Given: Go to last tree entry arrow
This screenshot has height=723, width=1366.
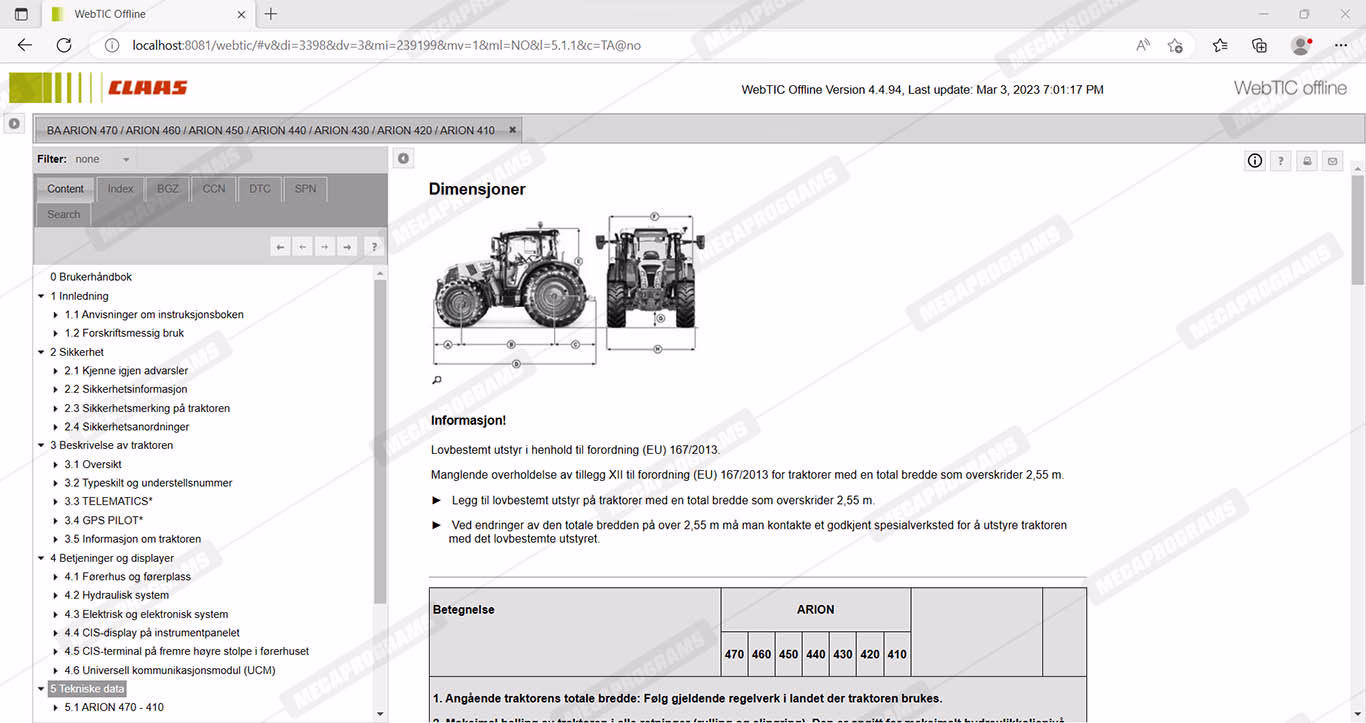Looking at the screenshot, I should (346, 246).
